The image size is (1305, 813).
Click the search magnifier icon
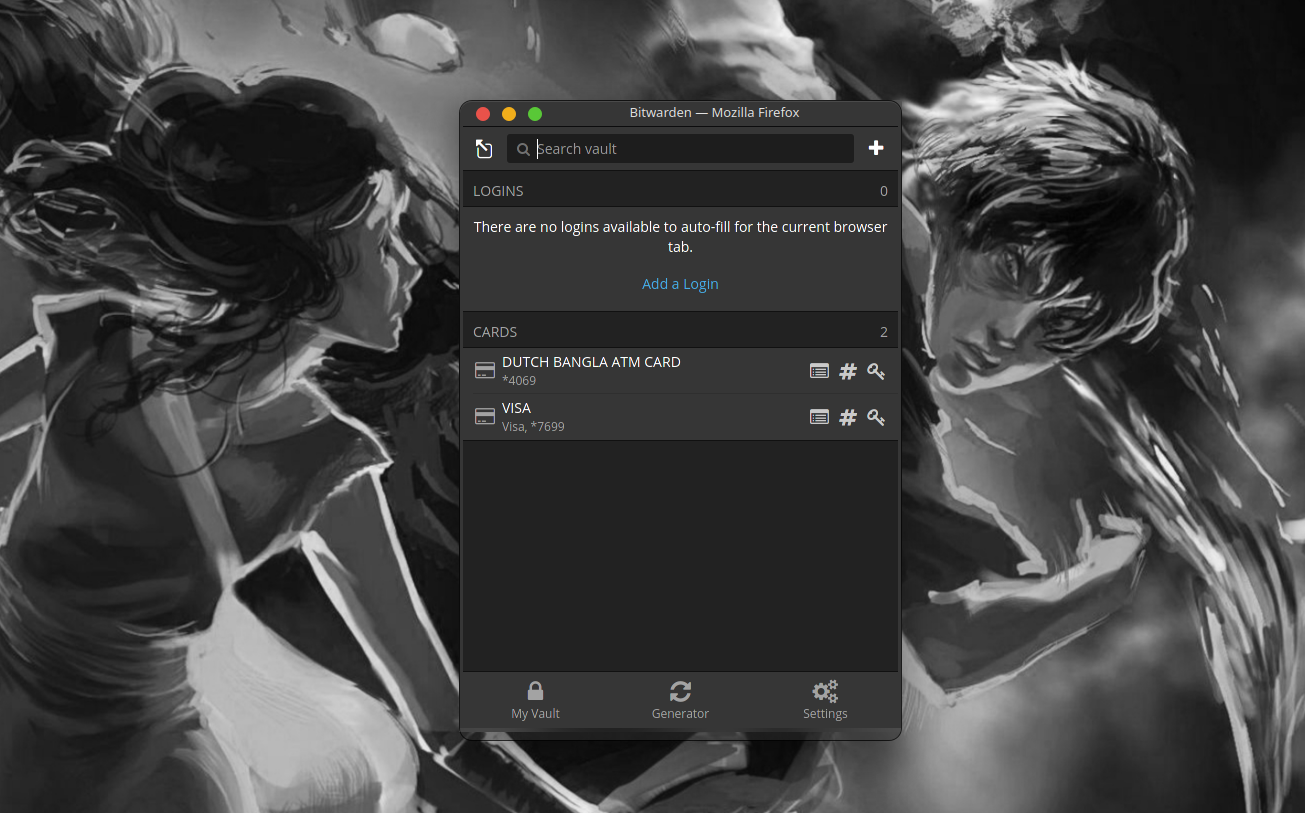(x=523, y=149)
